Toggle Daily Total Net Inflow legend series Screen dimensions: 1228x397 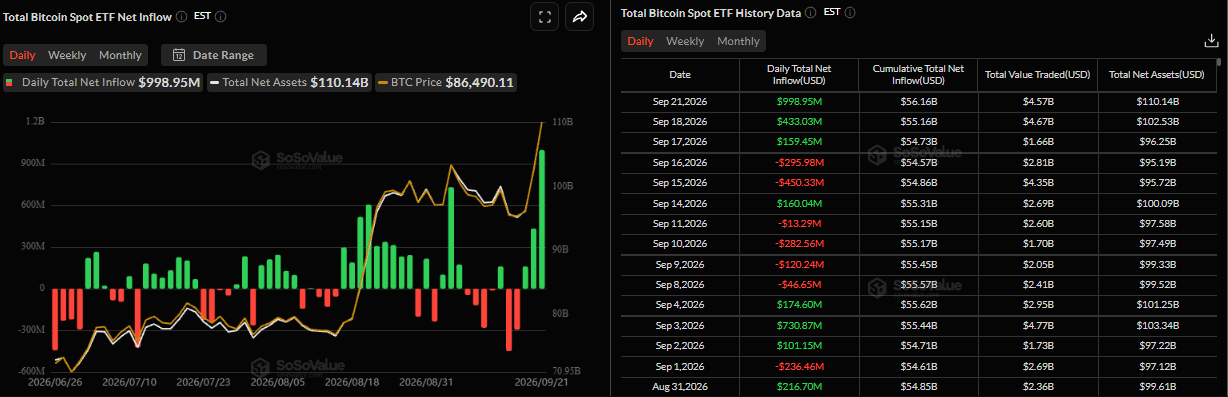click(104, 82)
